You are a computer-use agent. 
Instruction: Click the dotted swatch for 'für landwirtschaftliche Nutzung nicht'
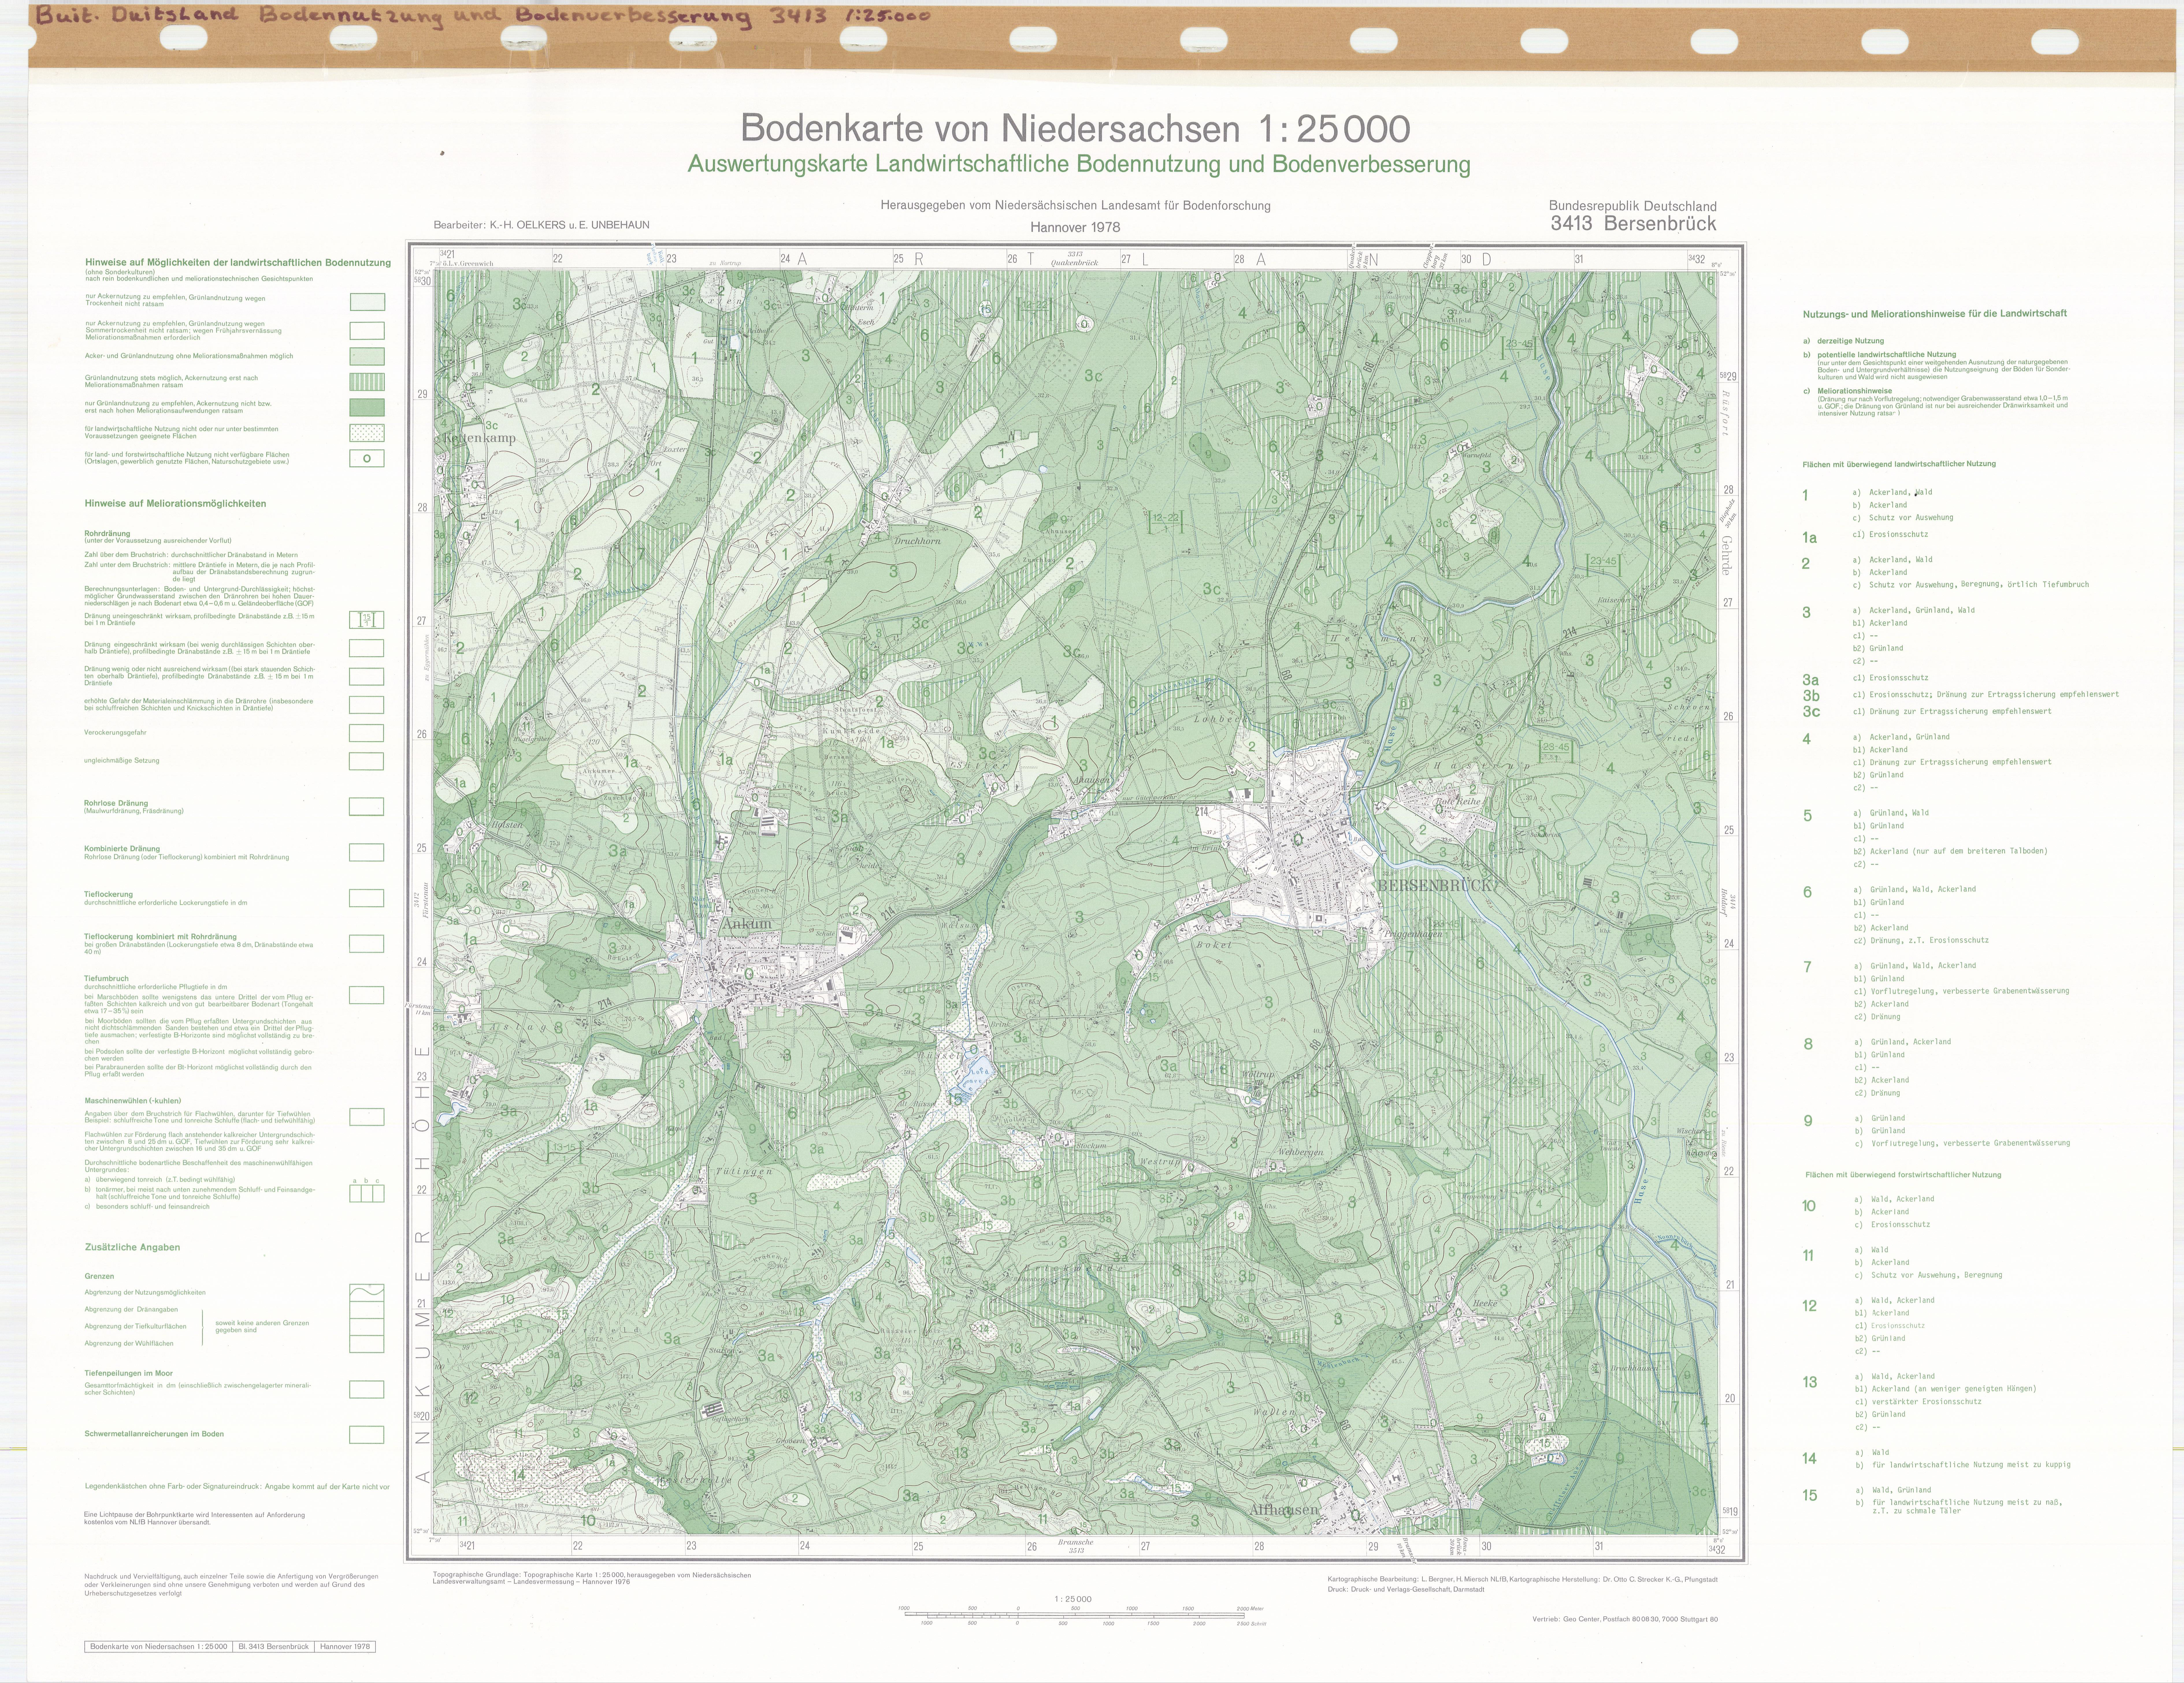point(367,433)
